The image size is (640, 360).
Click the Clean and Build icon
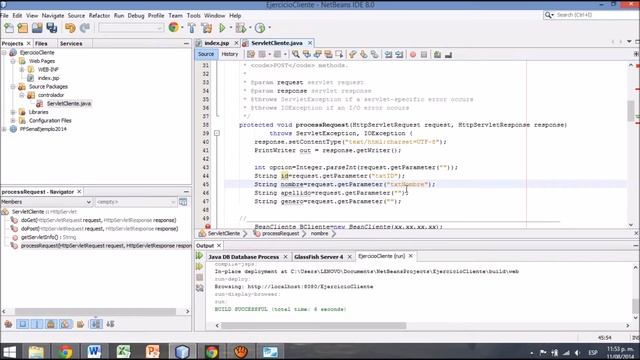coord(207,28)
